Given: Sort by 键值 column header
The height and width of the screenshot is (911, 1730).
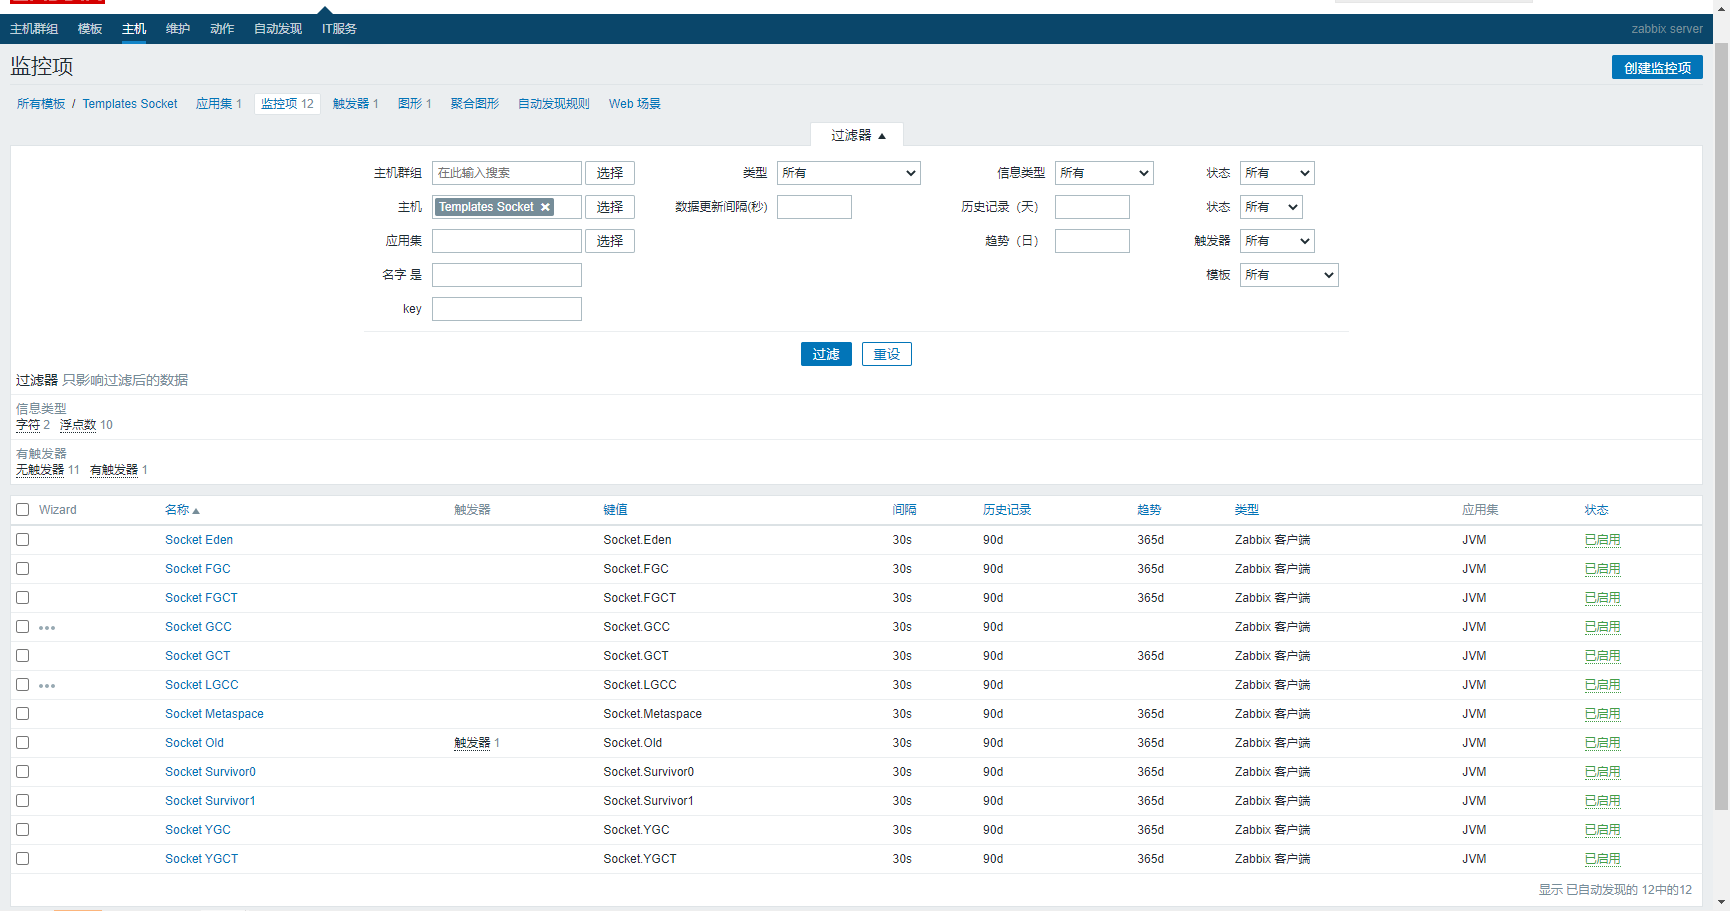Looking at the screenshot, I should pos(615,510).
